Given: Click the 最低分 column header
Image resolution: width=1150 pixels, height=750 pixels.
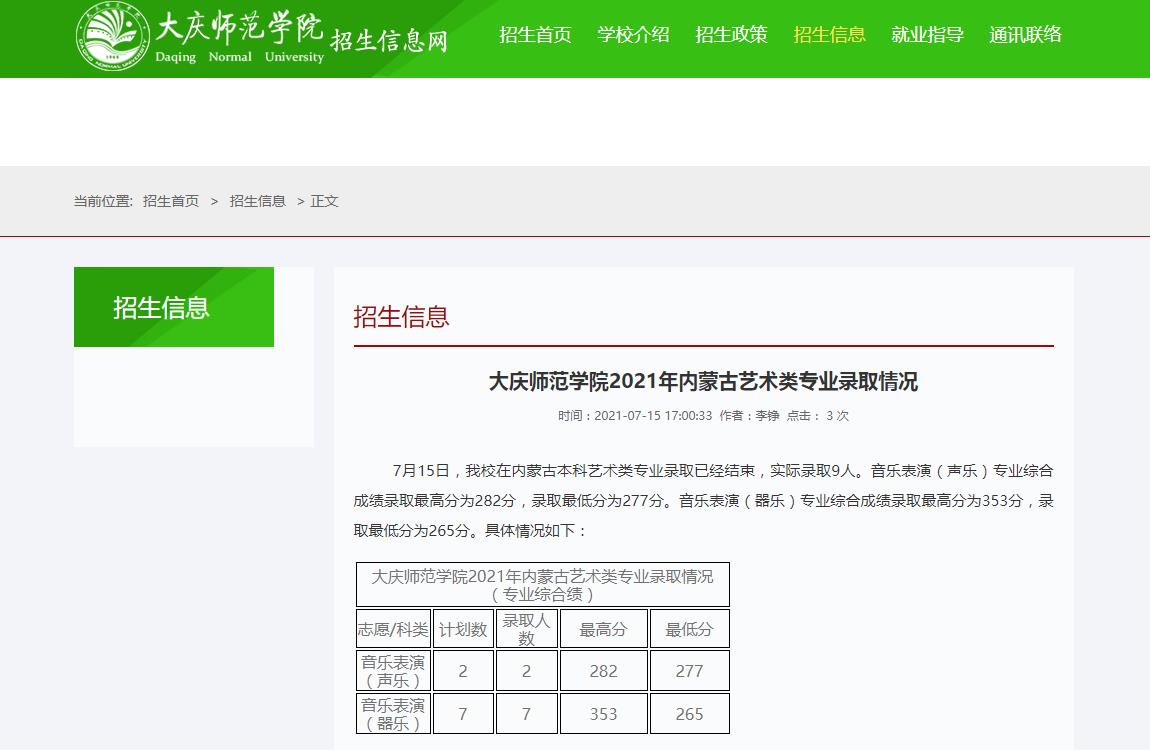Looking at the screenshot, I should [689, 629].
